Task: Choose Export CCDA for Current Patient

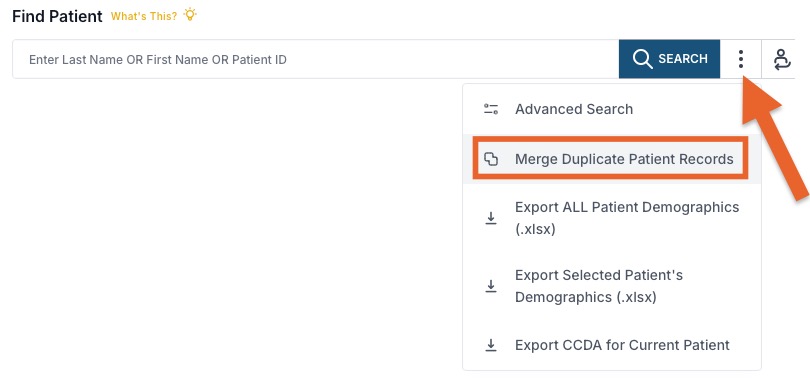Action: (612, 345)
